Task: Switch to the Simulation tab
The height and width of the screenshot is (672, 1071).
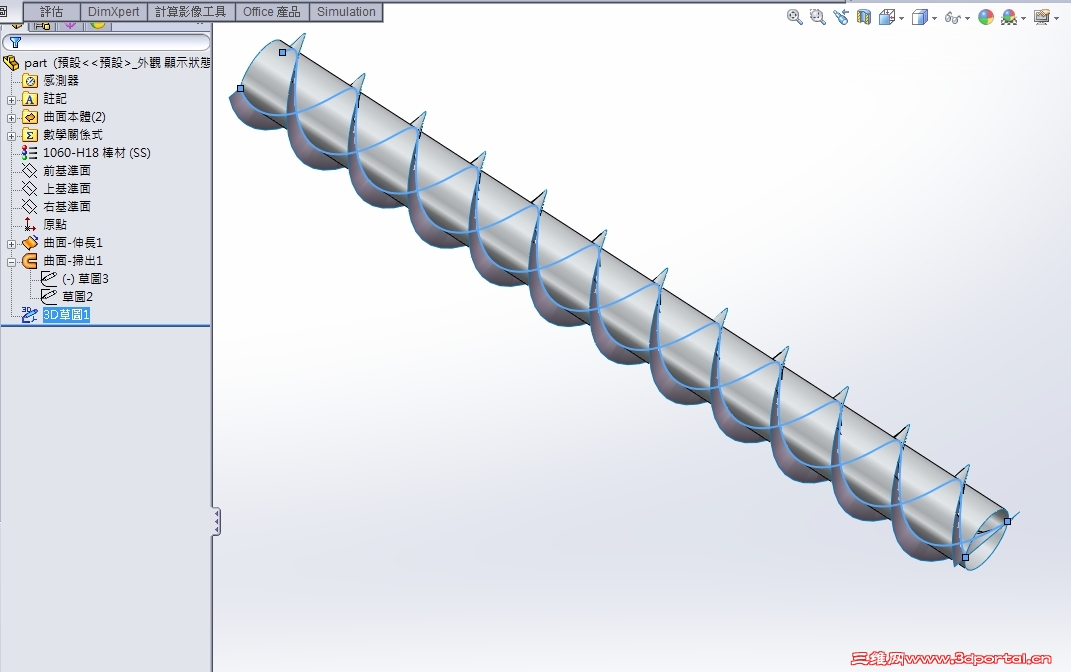Action: tap(346, 12)
